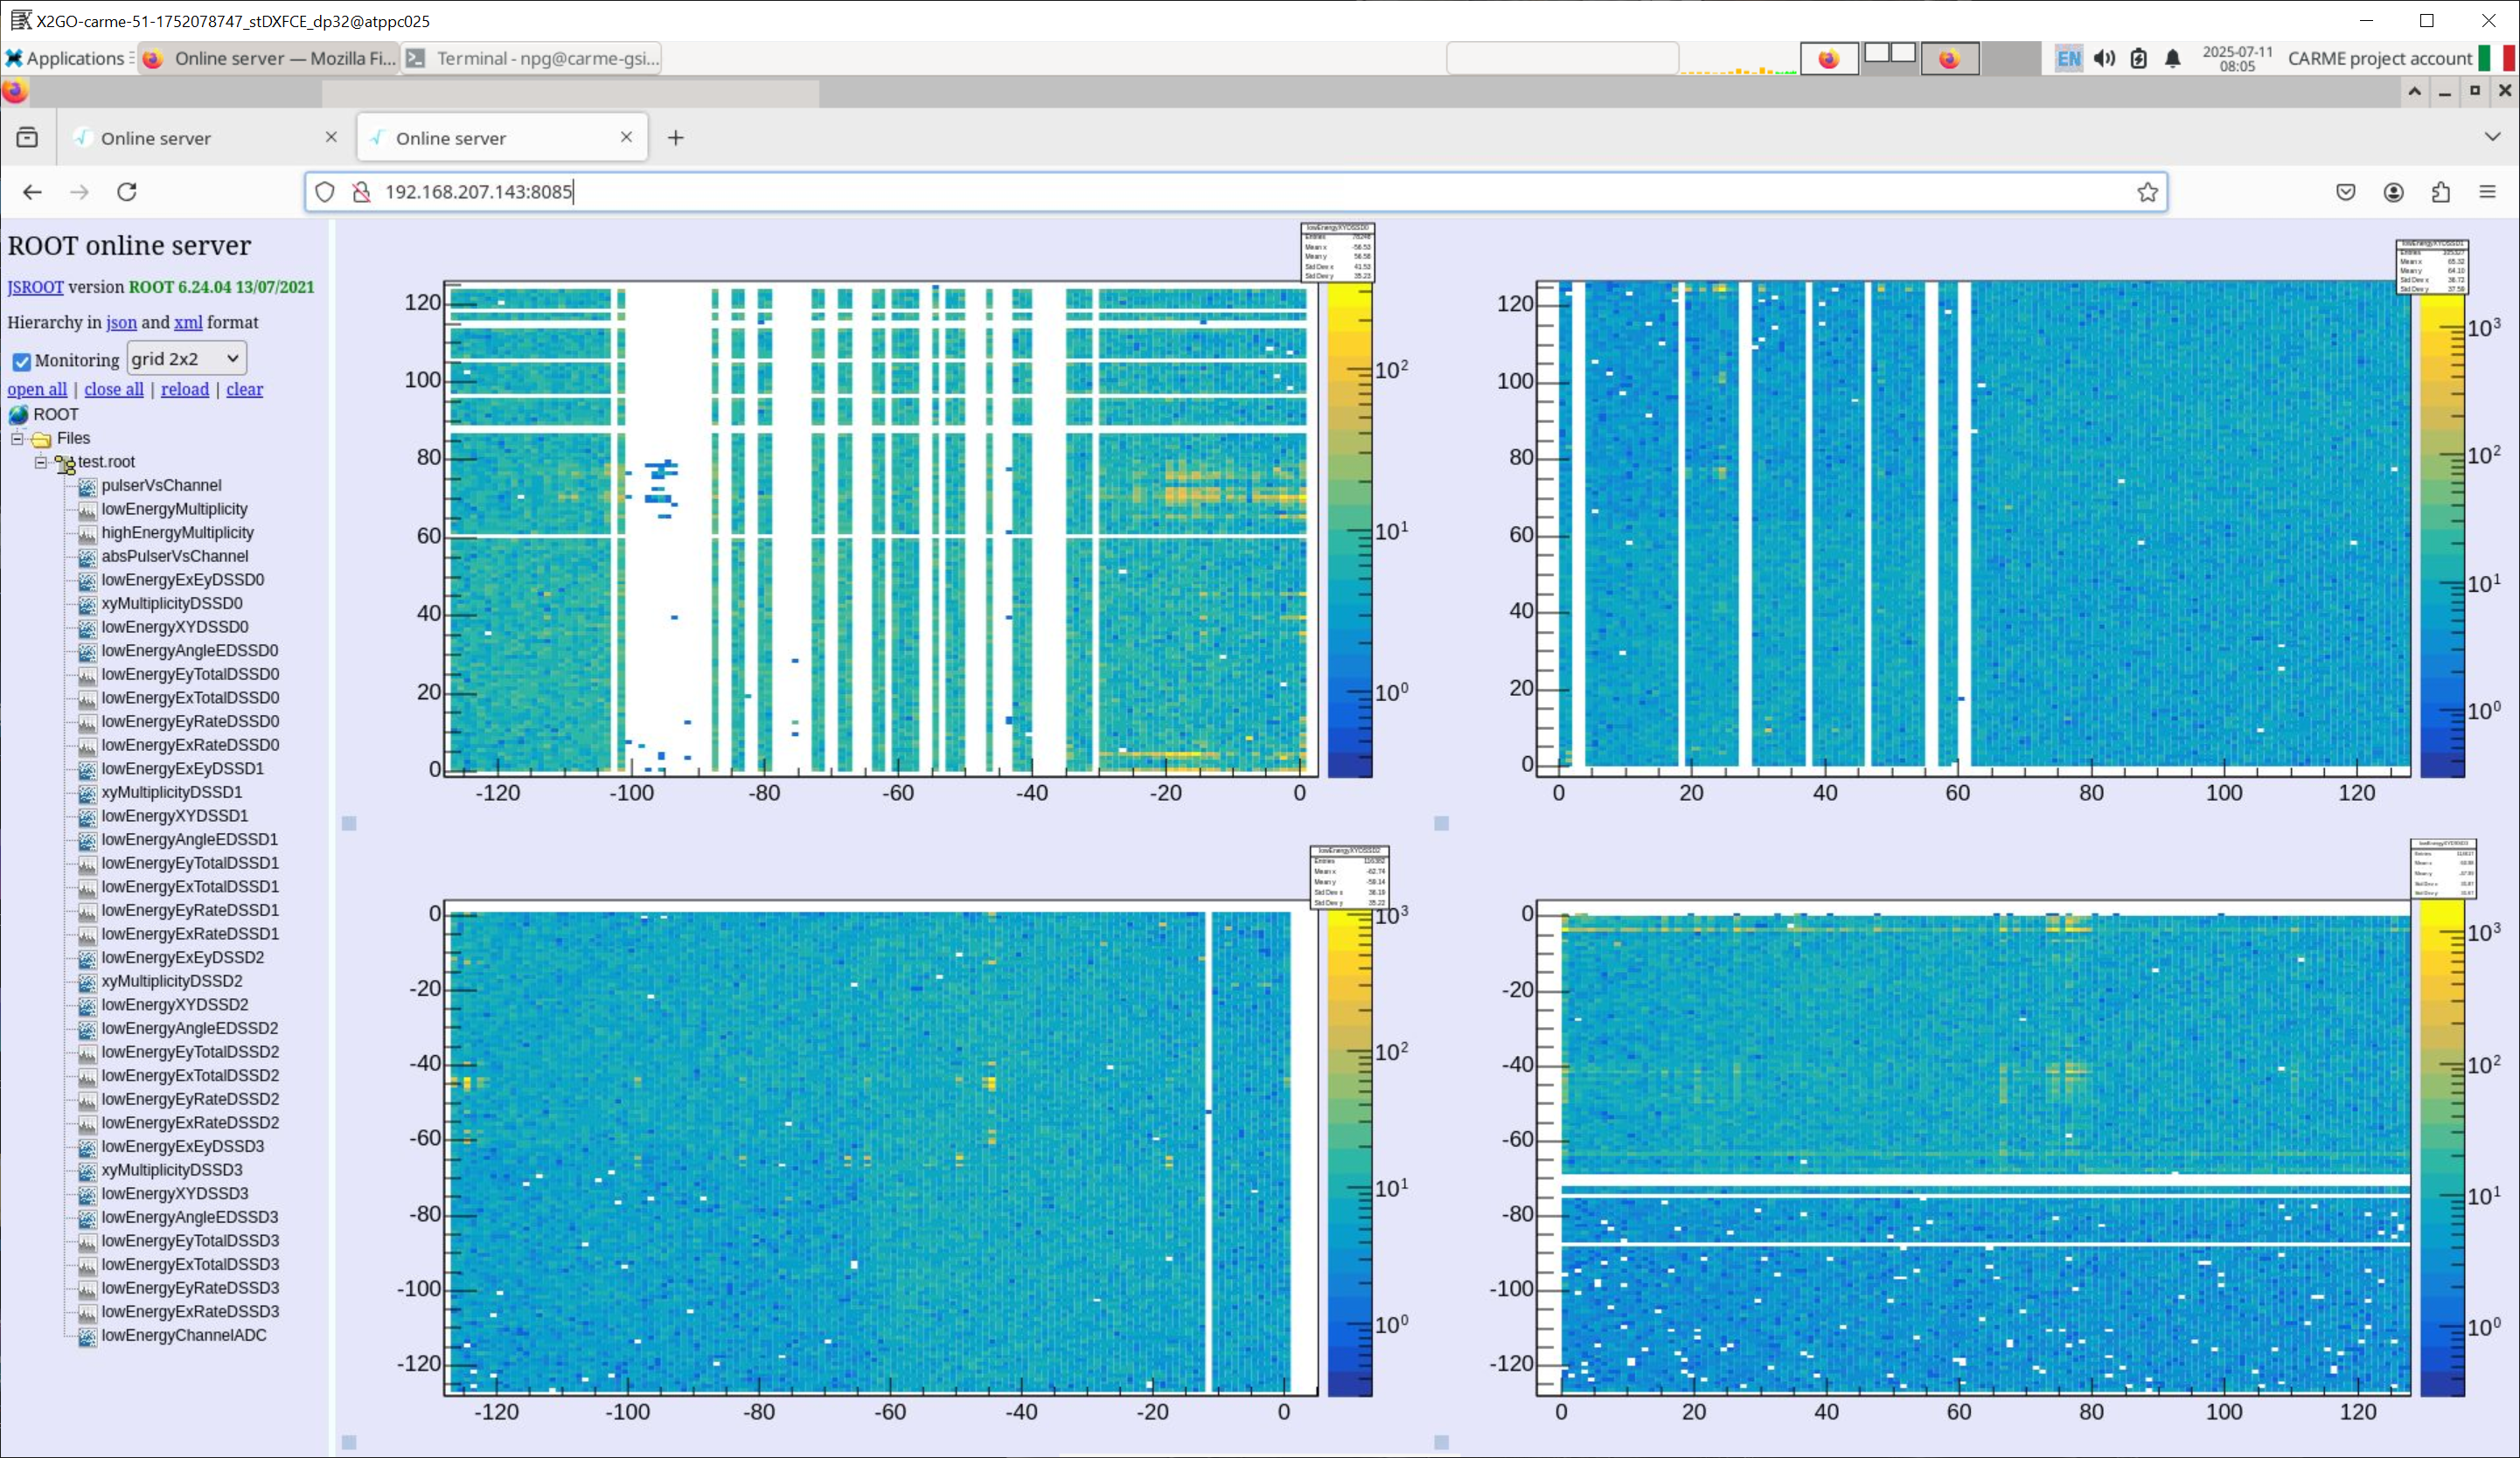Click the ROOT globe icon
The image size is (2520, 1458).
pos(18,415)
